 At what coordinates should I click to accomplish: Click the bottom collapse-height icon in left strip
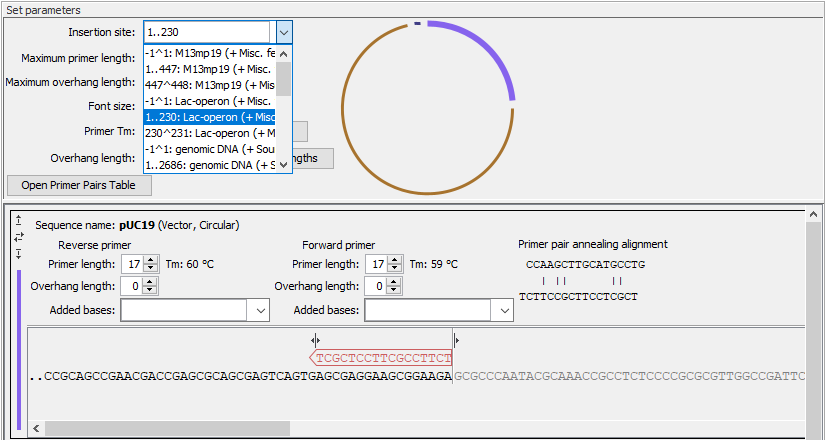click(x=18, y=254)
